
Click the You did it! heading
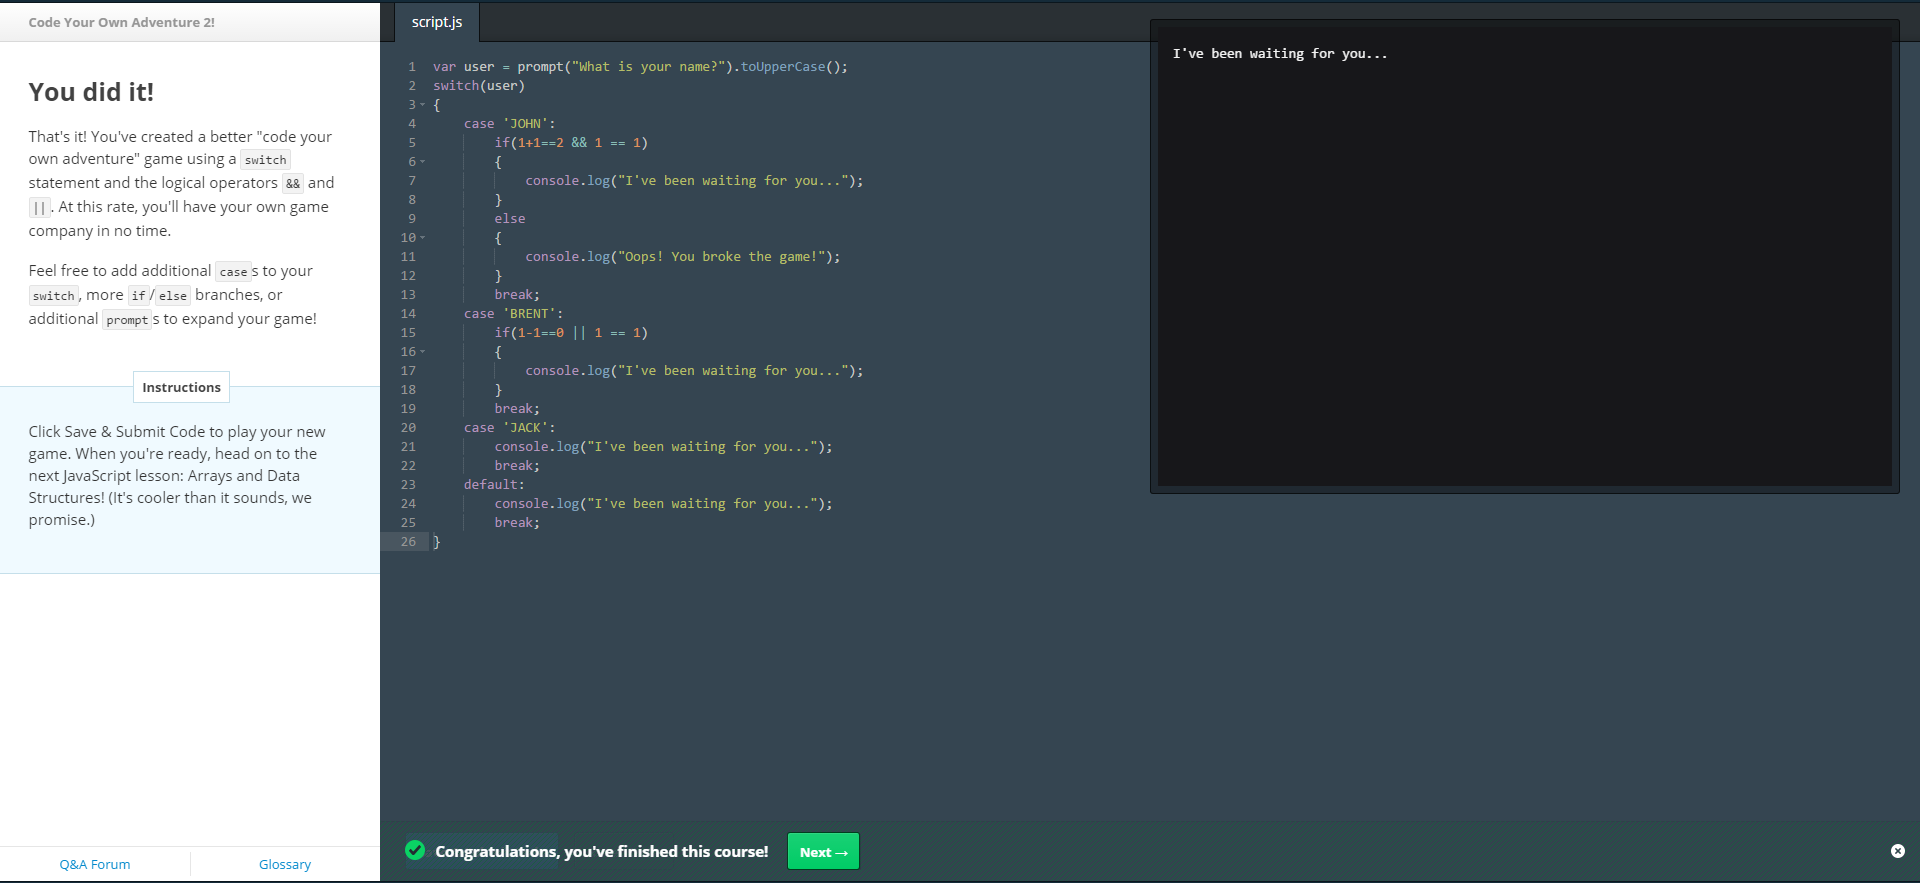(x=91, y=92)
